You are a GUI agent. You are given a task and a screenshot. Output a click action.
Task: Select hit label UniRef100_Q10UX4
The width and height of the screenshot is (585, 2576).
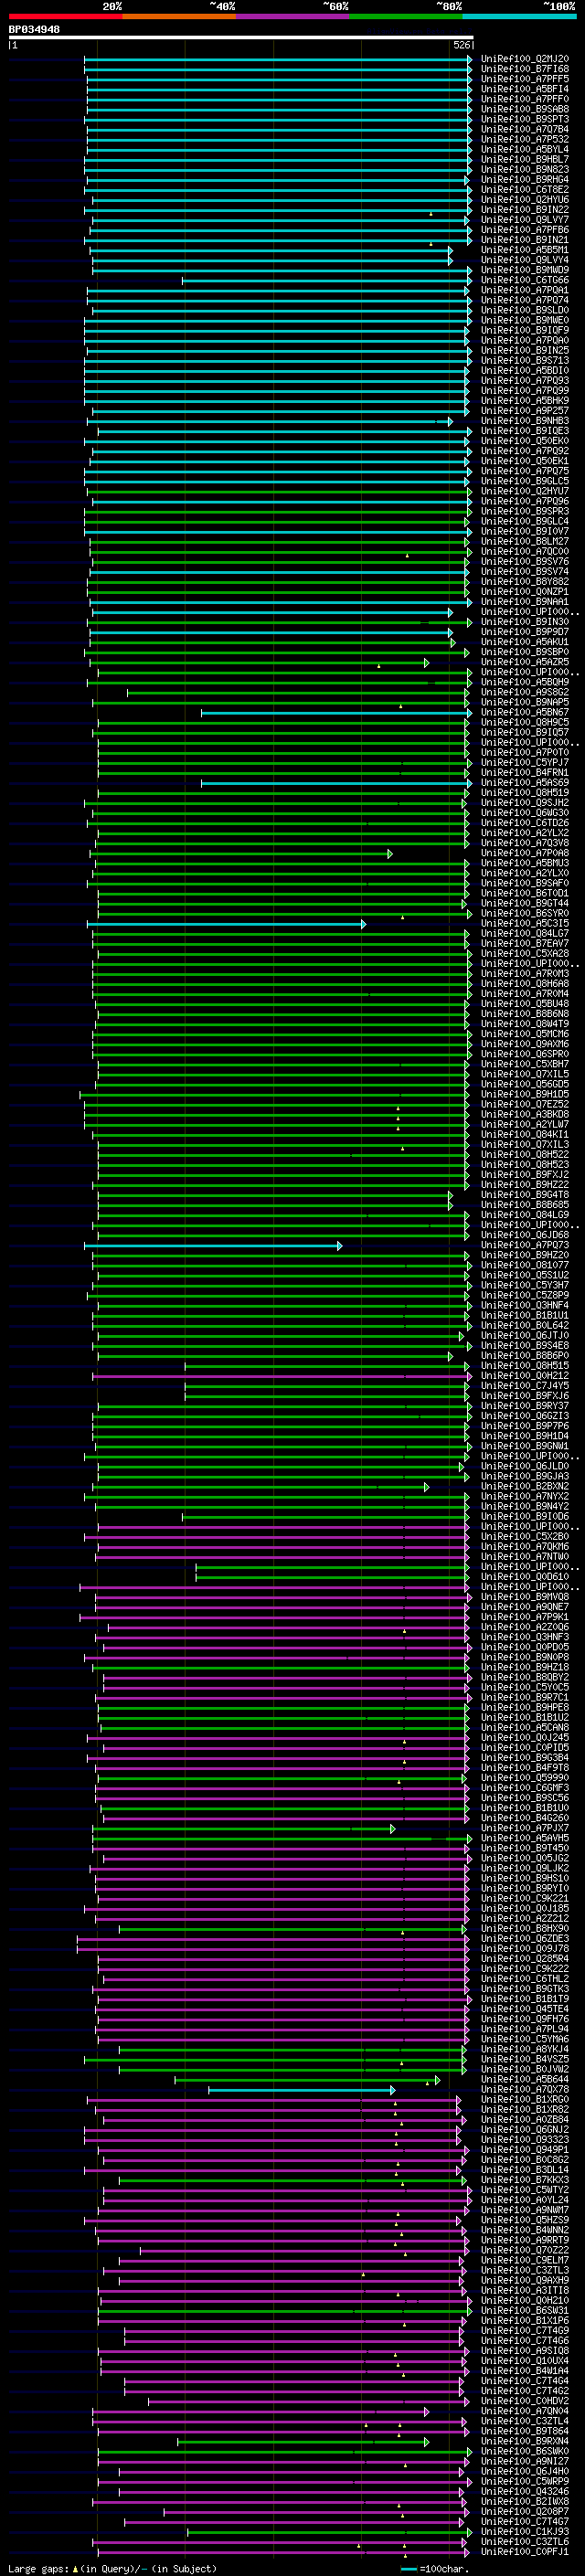click(x=525, y=2361)
